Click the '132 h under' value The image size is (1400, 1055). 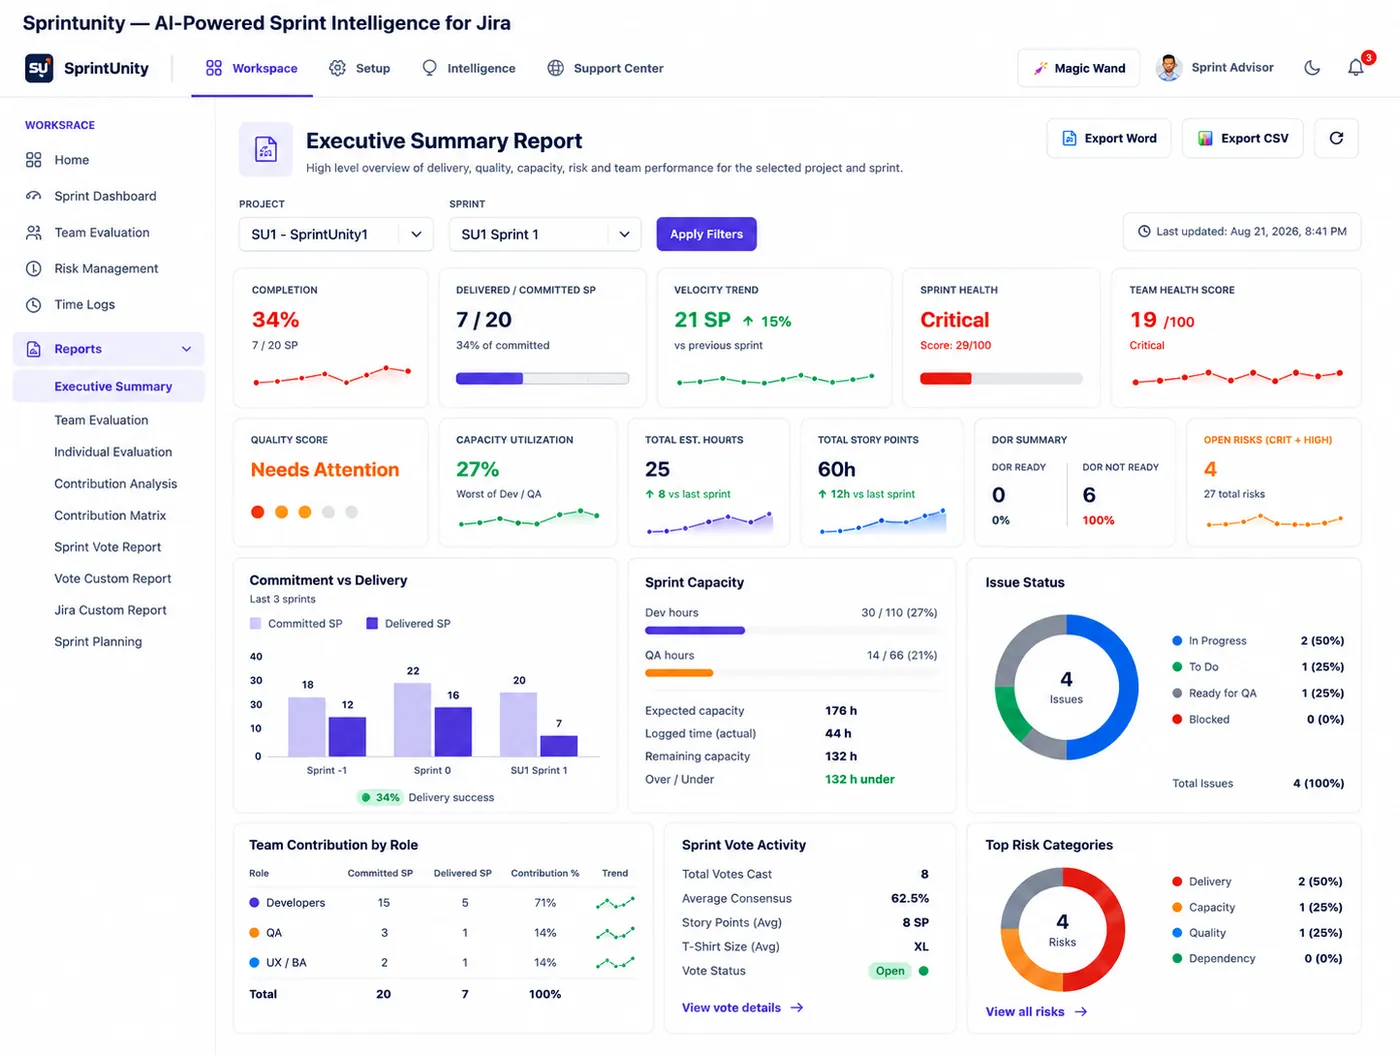click(859, 779)
